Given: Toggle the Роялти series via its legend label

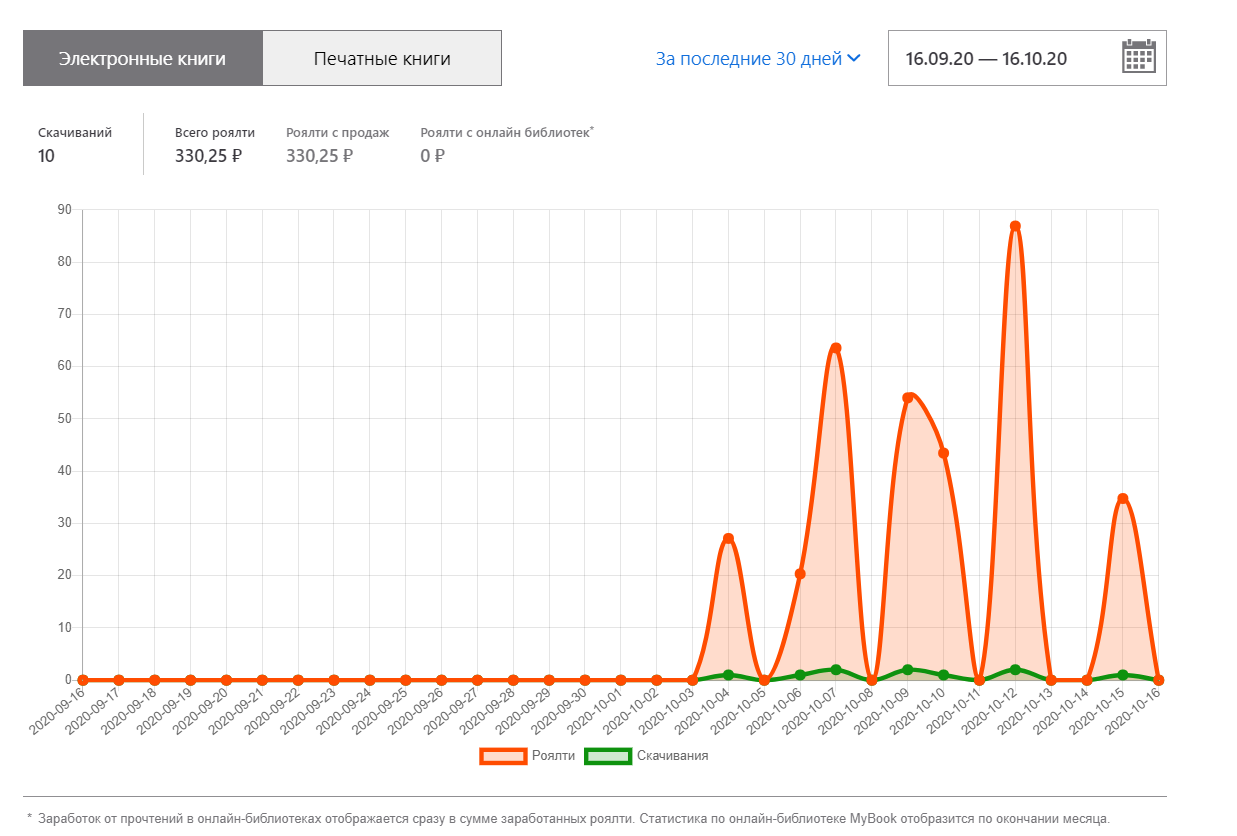Looking at the screenshot, I should pyautogui.click(x=554, y=756).
